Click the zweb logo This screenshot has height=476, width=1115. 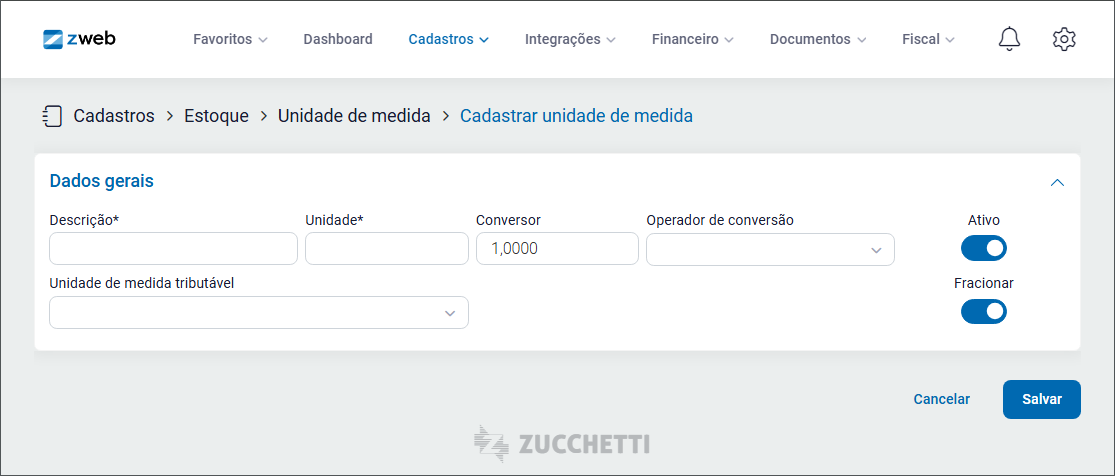[79, 38]
